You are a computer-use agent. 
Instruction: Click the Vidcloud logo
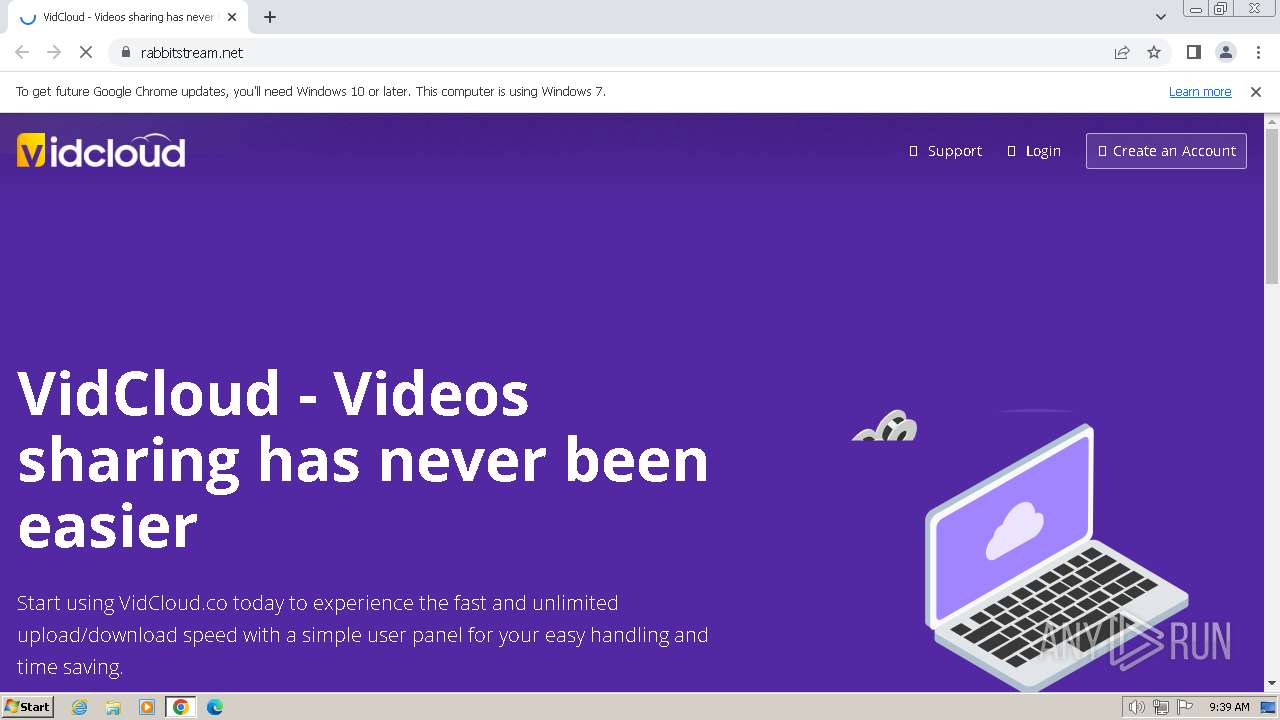point(101,150)
